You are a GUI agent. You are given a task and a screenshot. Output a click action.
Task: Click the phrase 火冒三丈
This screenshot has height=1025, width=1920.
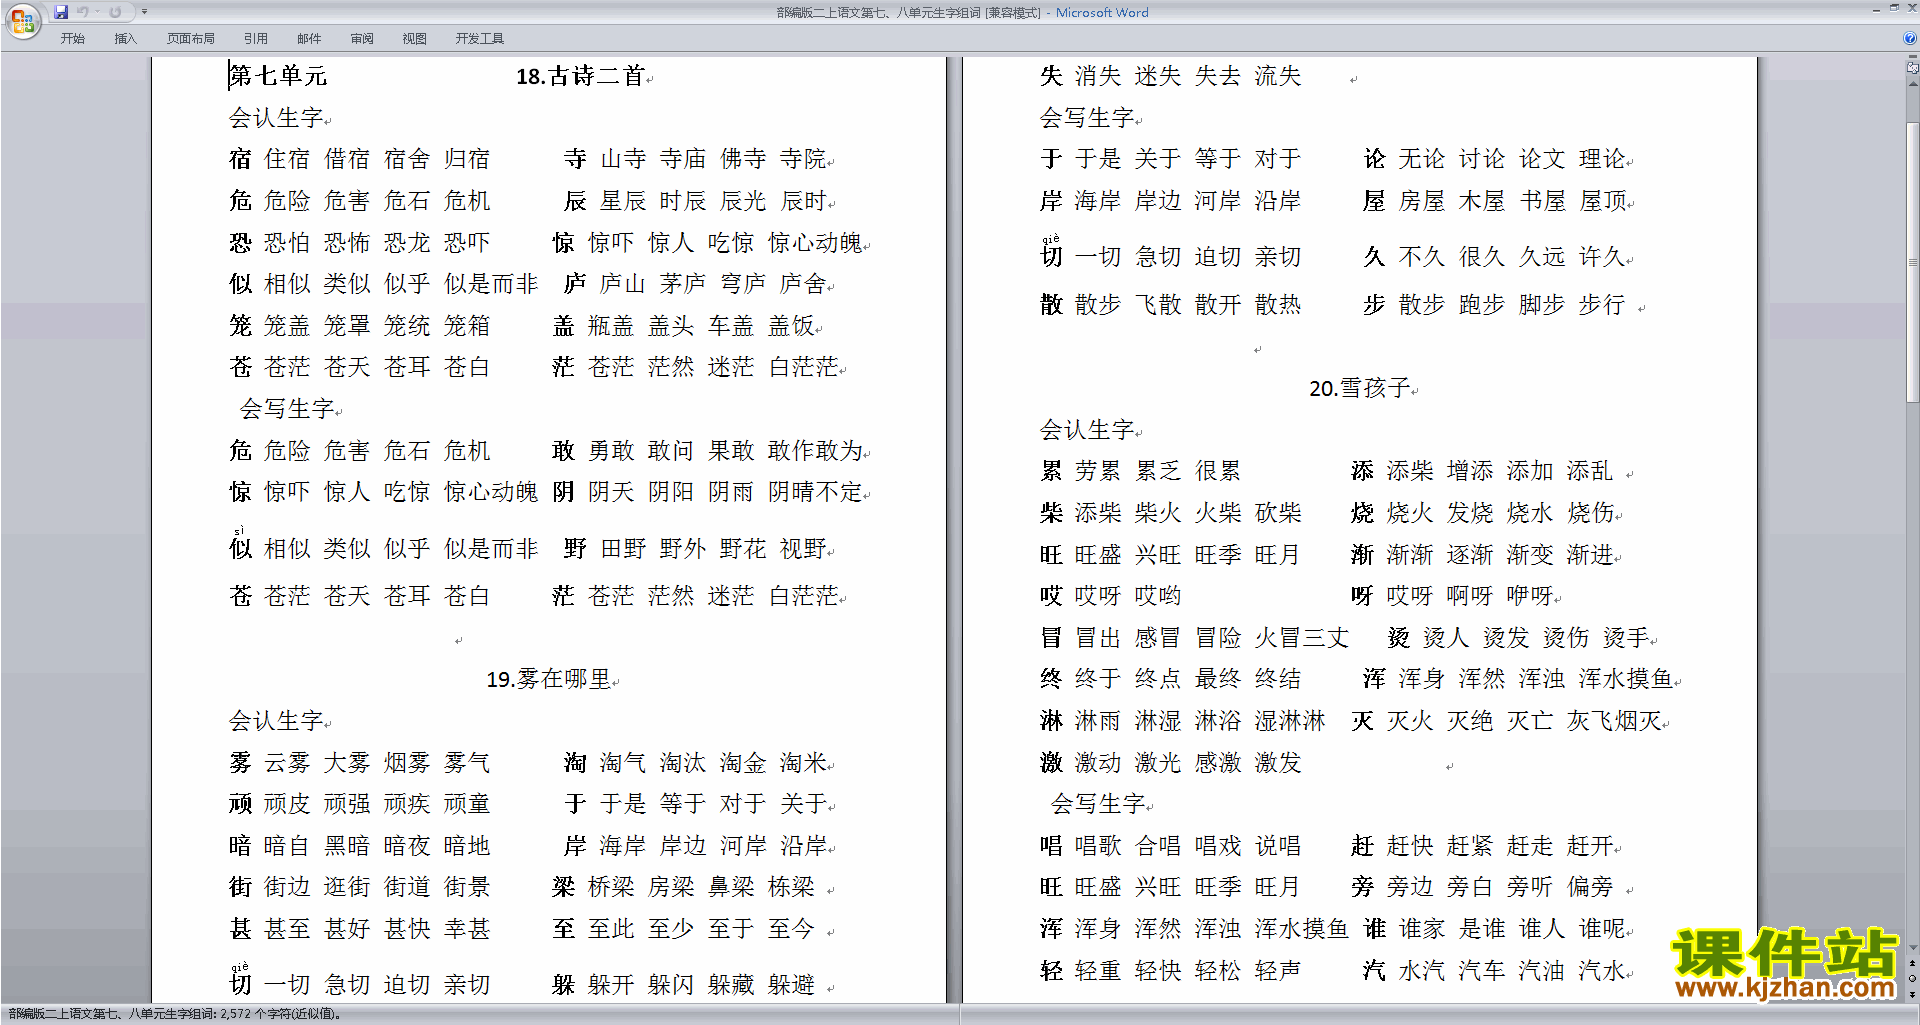click(1302, 638)
